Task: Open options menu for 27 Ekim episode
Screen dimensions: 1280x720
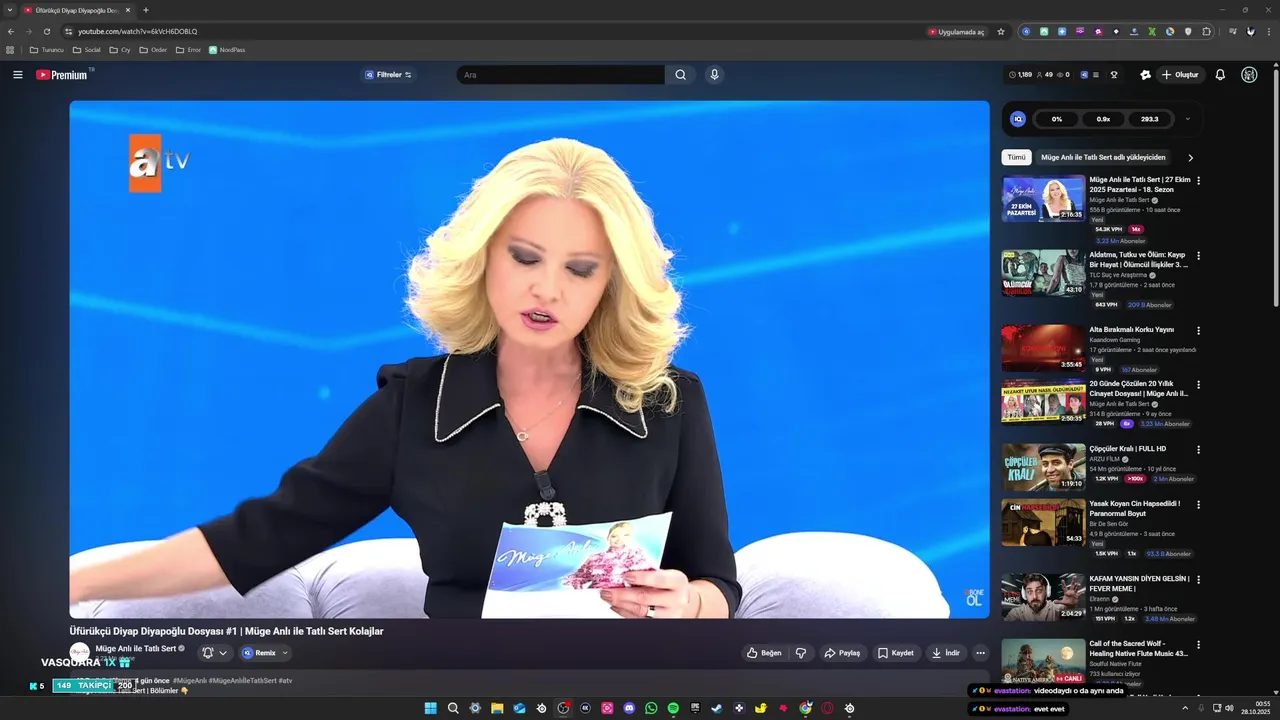Action: click(1198, 181)
